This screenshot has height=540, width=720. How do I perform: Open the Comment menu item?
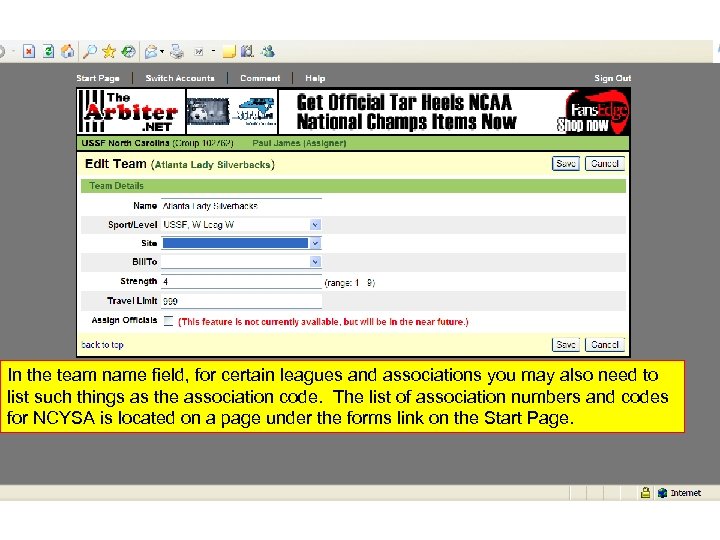pos(260,78)
